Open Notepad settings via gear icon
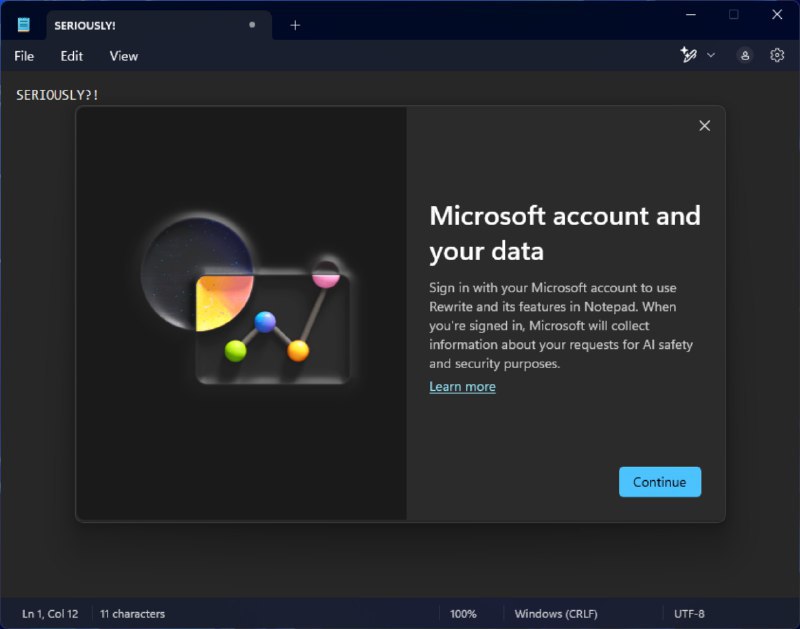This screenshot has height=629, width=800. (777, 55)
